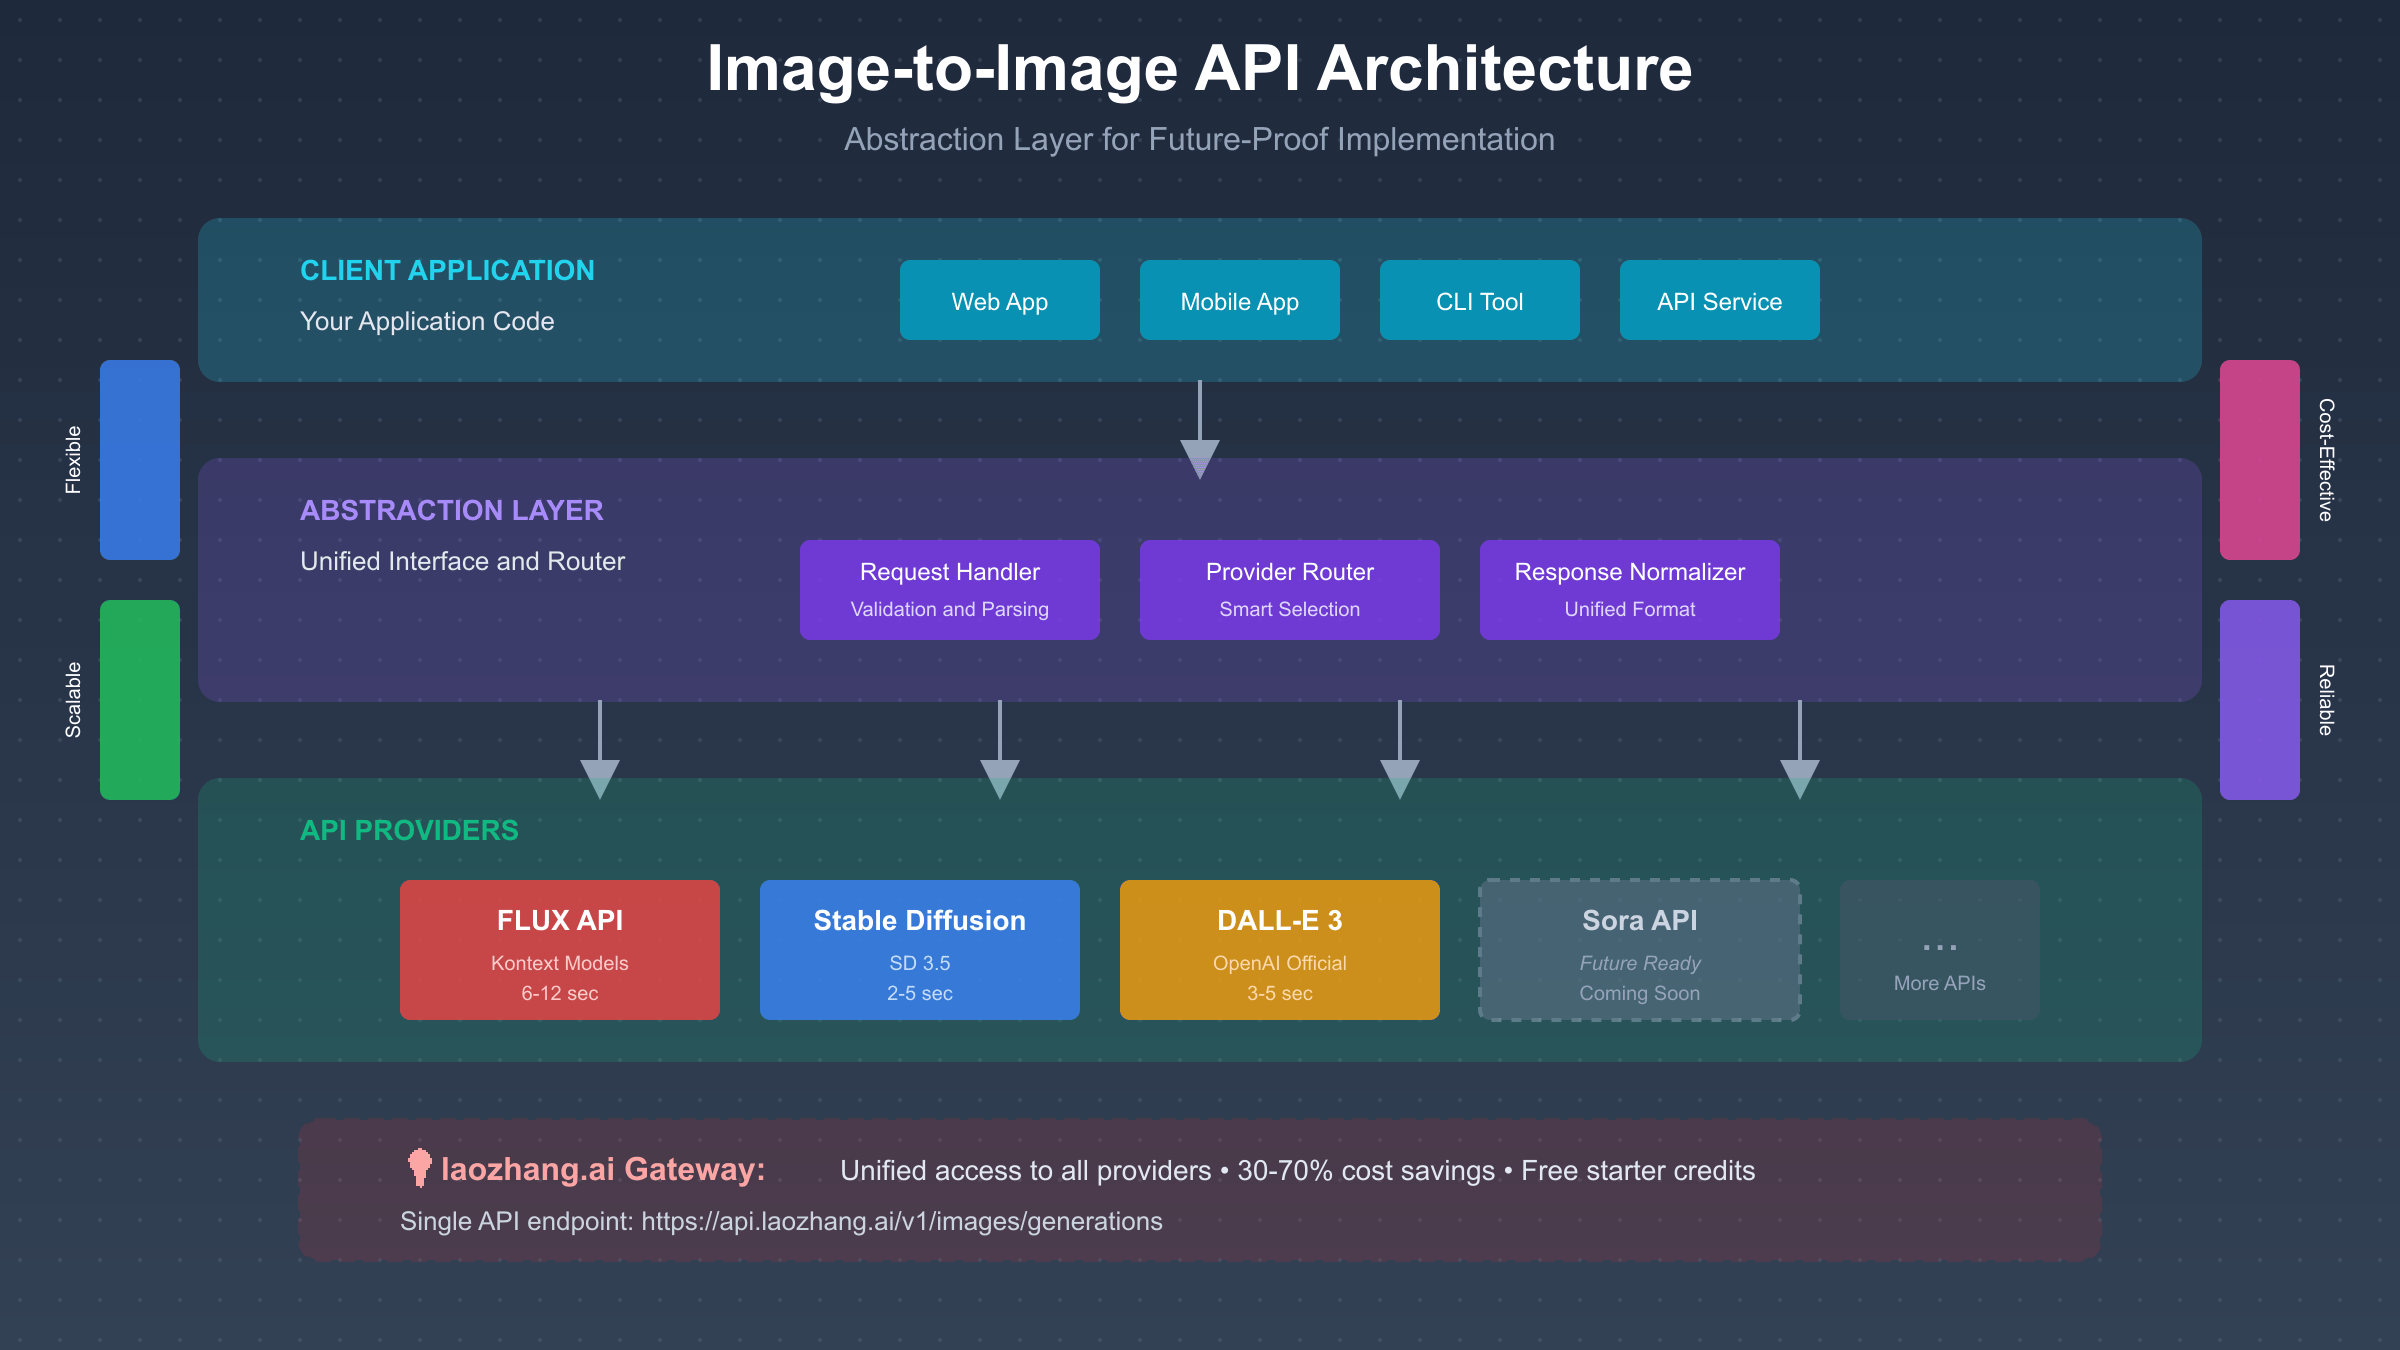Click the Web App box
The image size is (2400, 1350).
pos(1000,300)
